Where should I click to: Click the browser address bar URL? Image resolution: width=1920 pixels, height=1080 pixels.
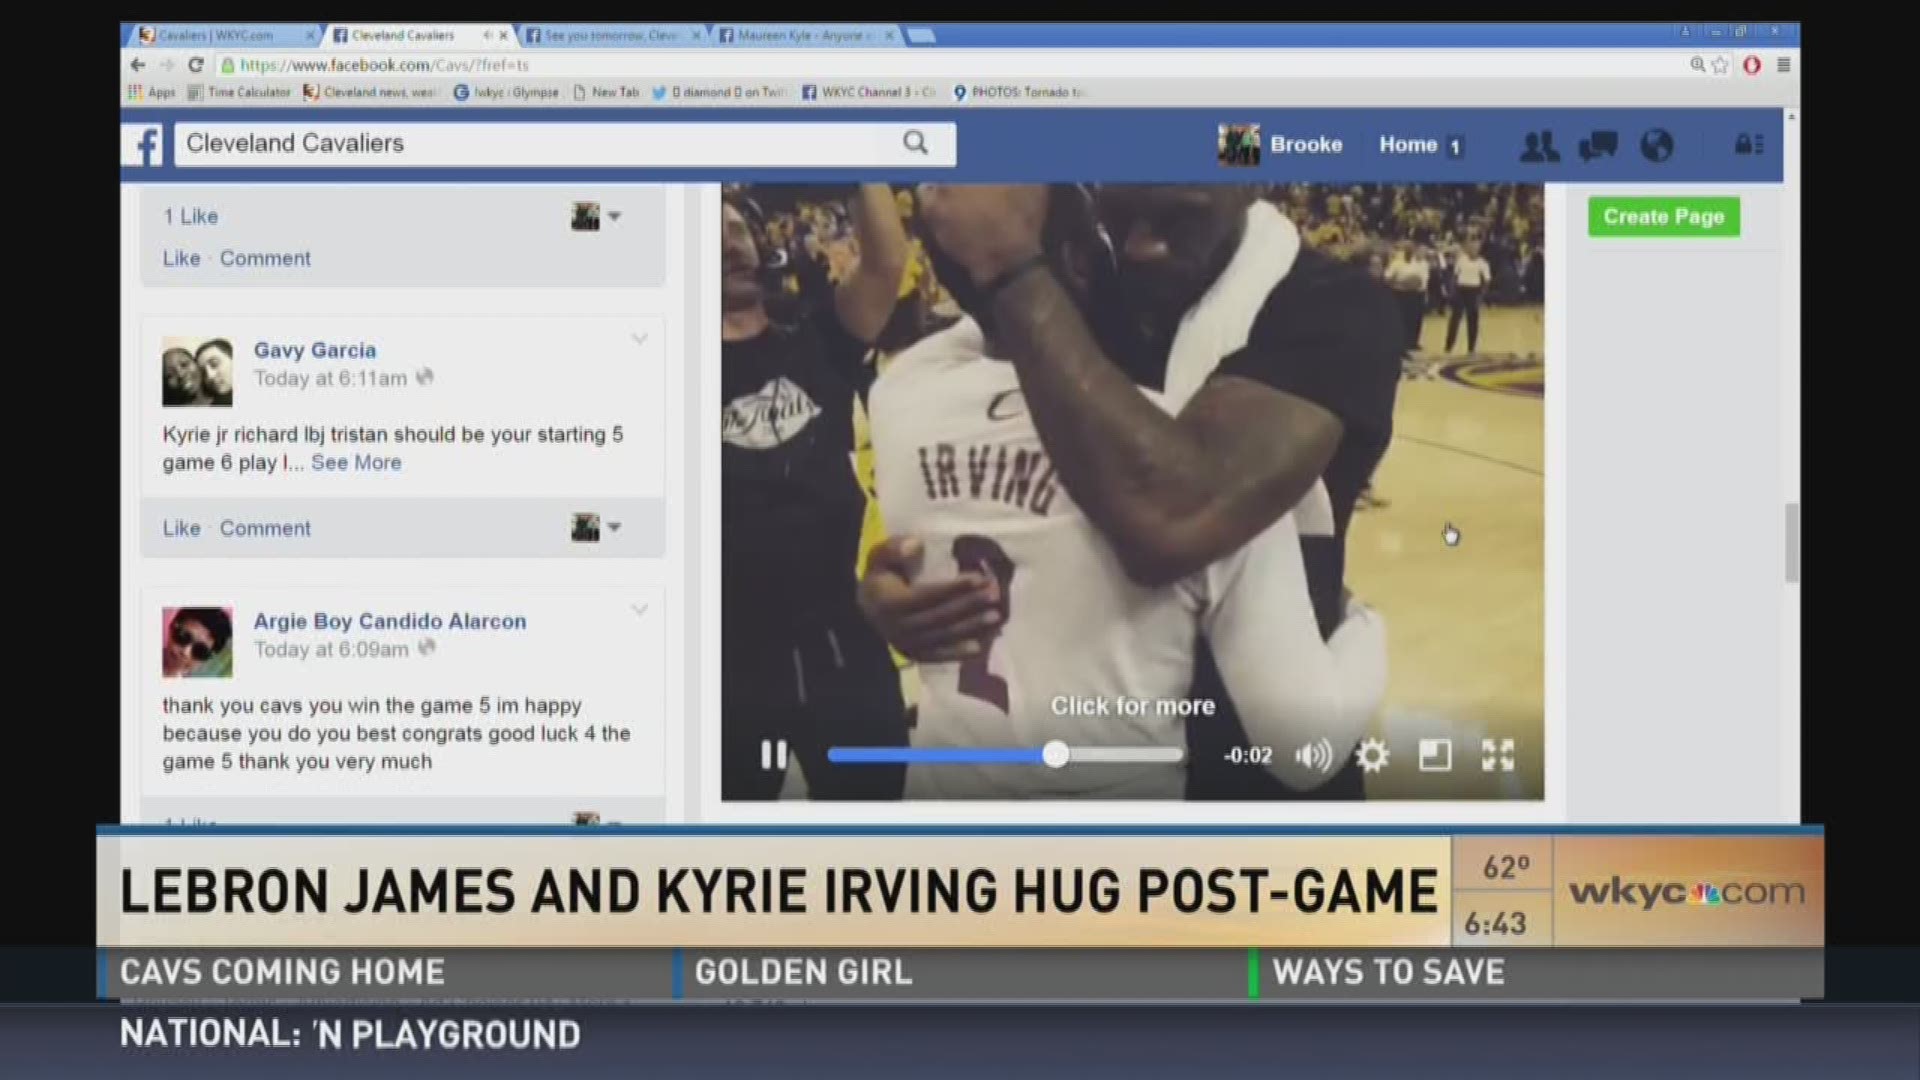point(385,65)
